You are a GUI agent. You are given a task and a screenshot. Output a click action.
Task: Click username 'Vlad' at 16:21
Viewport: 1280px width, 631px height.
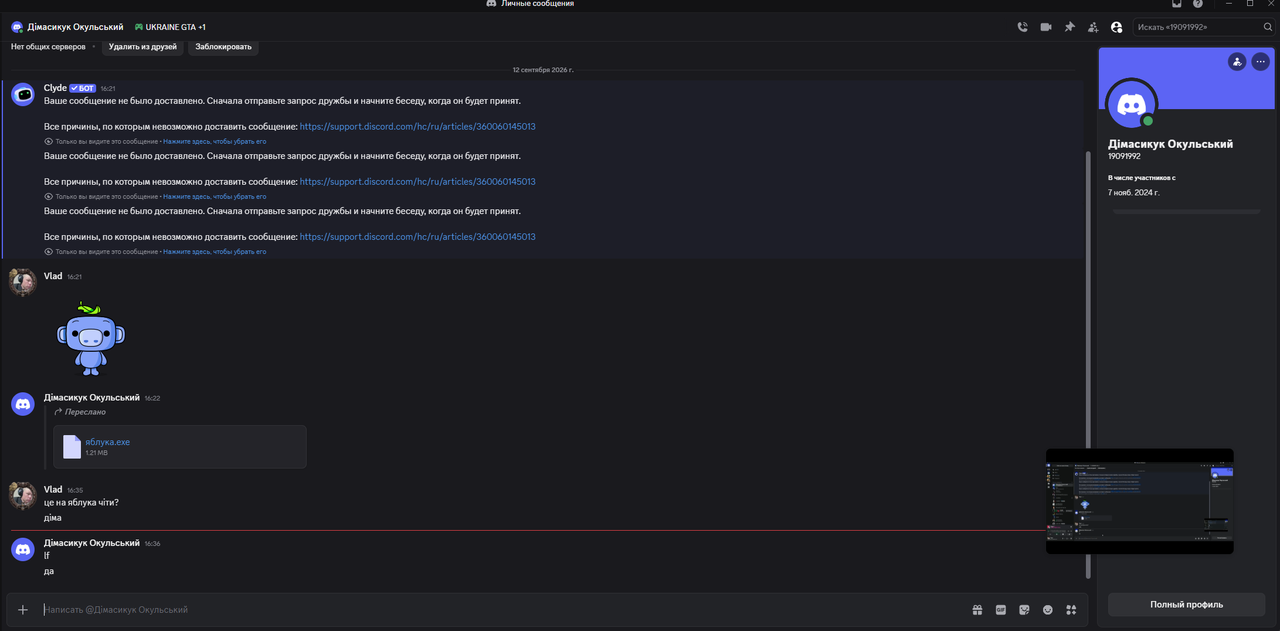click(x=53, y=276)
